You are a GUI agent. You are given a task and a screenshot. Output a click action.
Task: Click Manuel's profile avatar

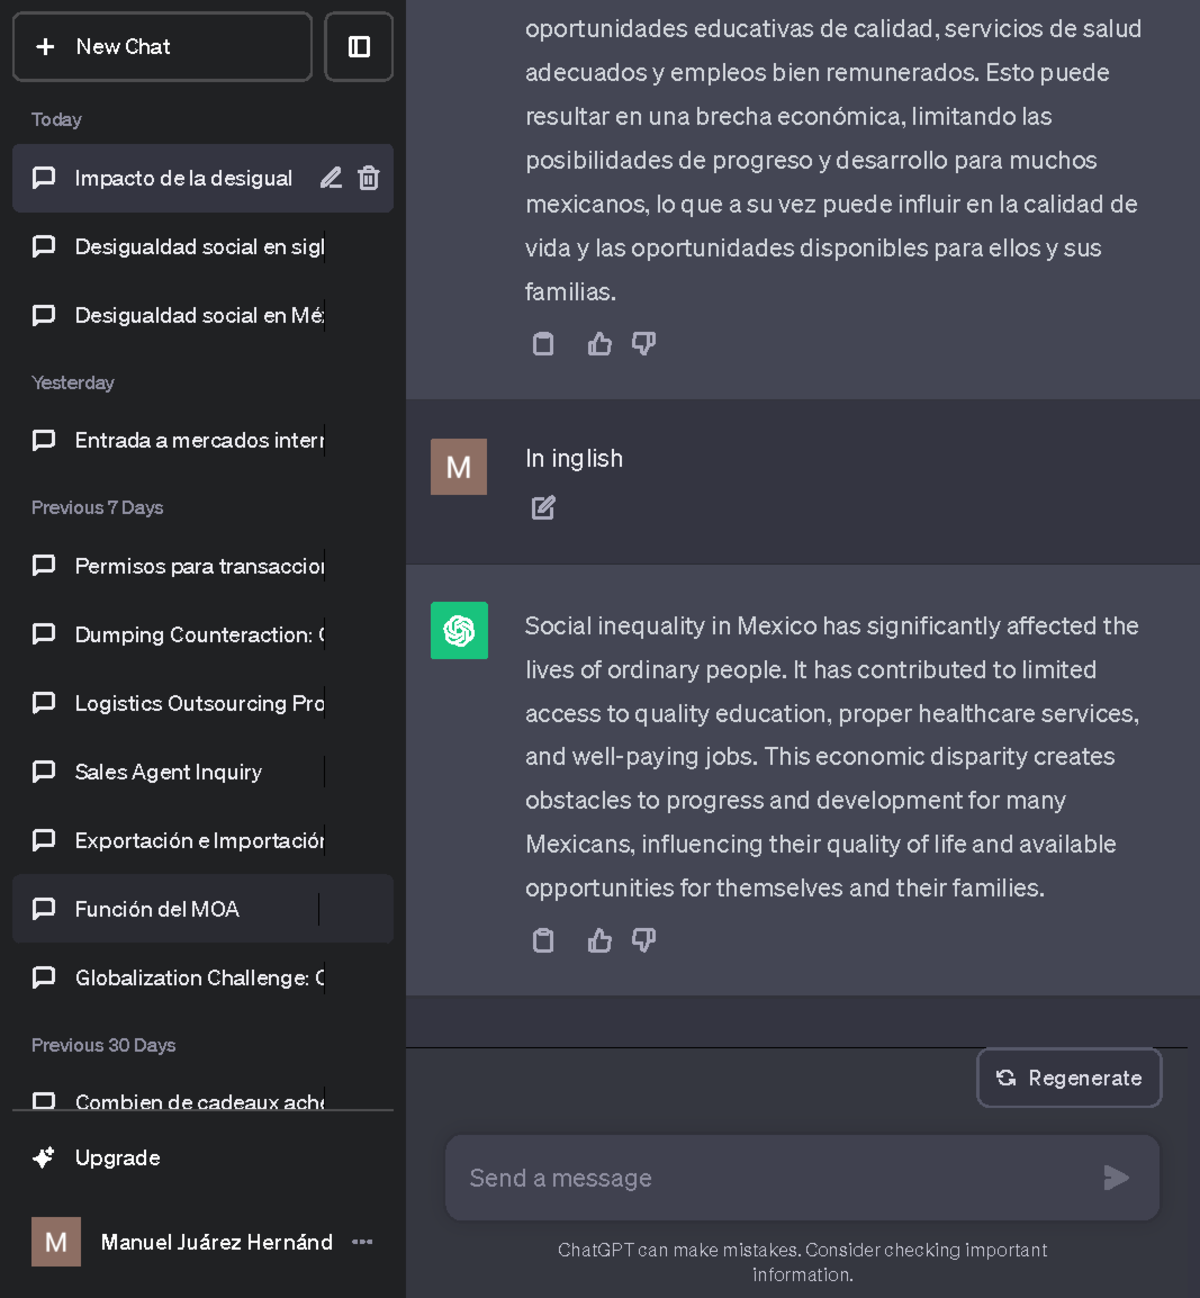[x=55, y=1242]
